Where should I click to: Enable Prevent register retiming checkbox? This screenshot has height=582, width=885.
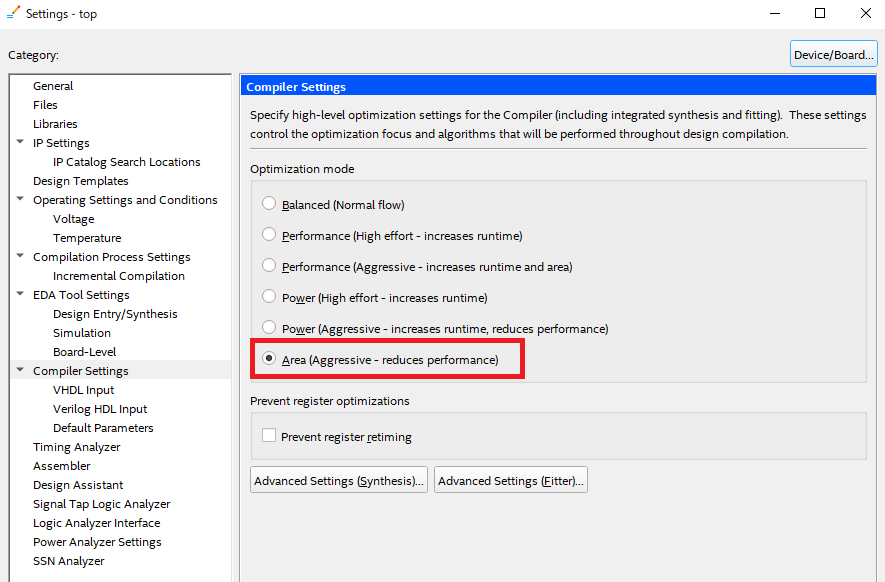coord(268,436)
